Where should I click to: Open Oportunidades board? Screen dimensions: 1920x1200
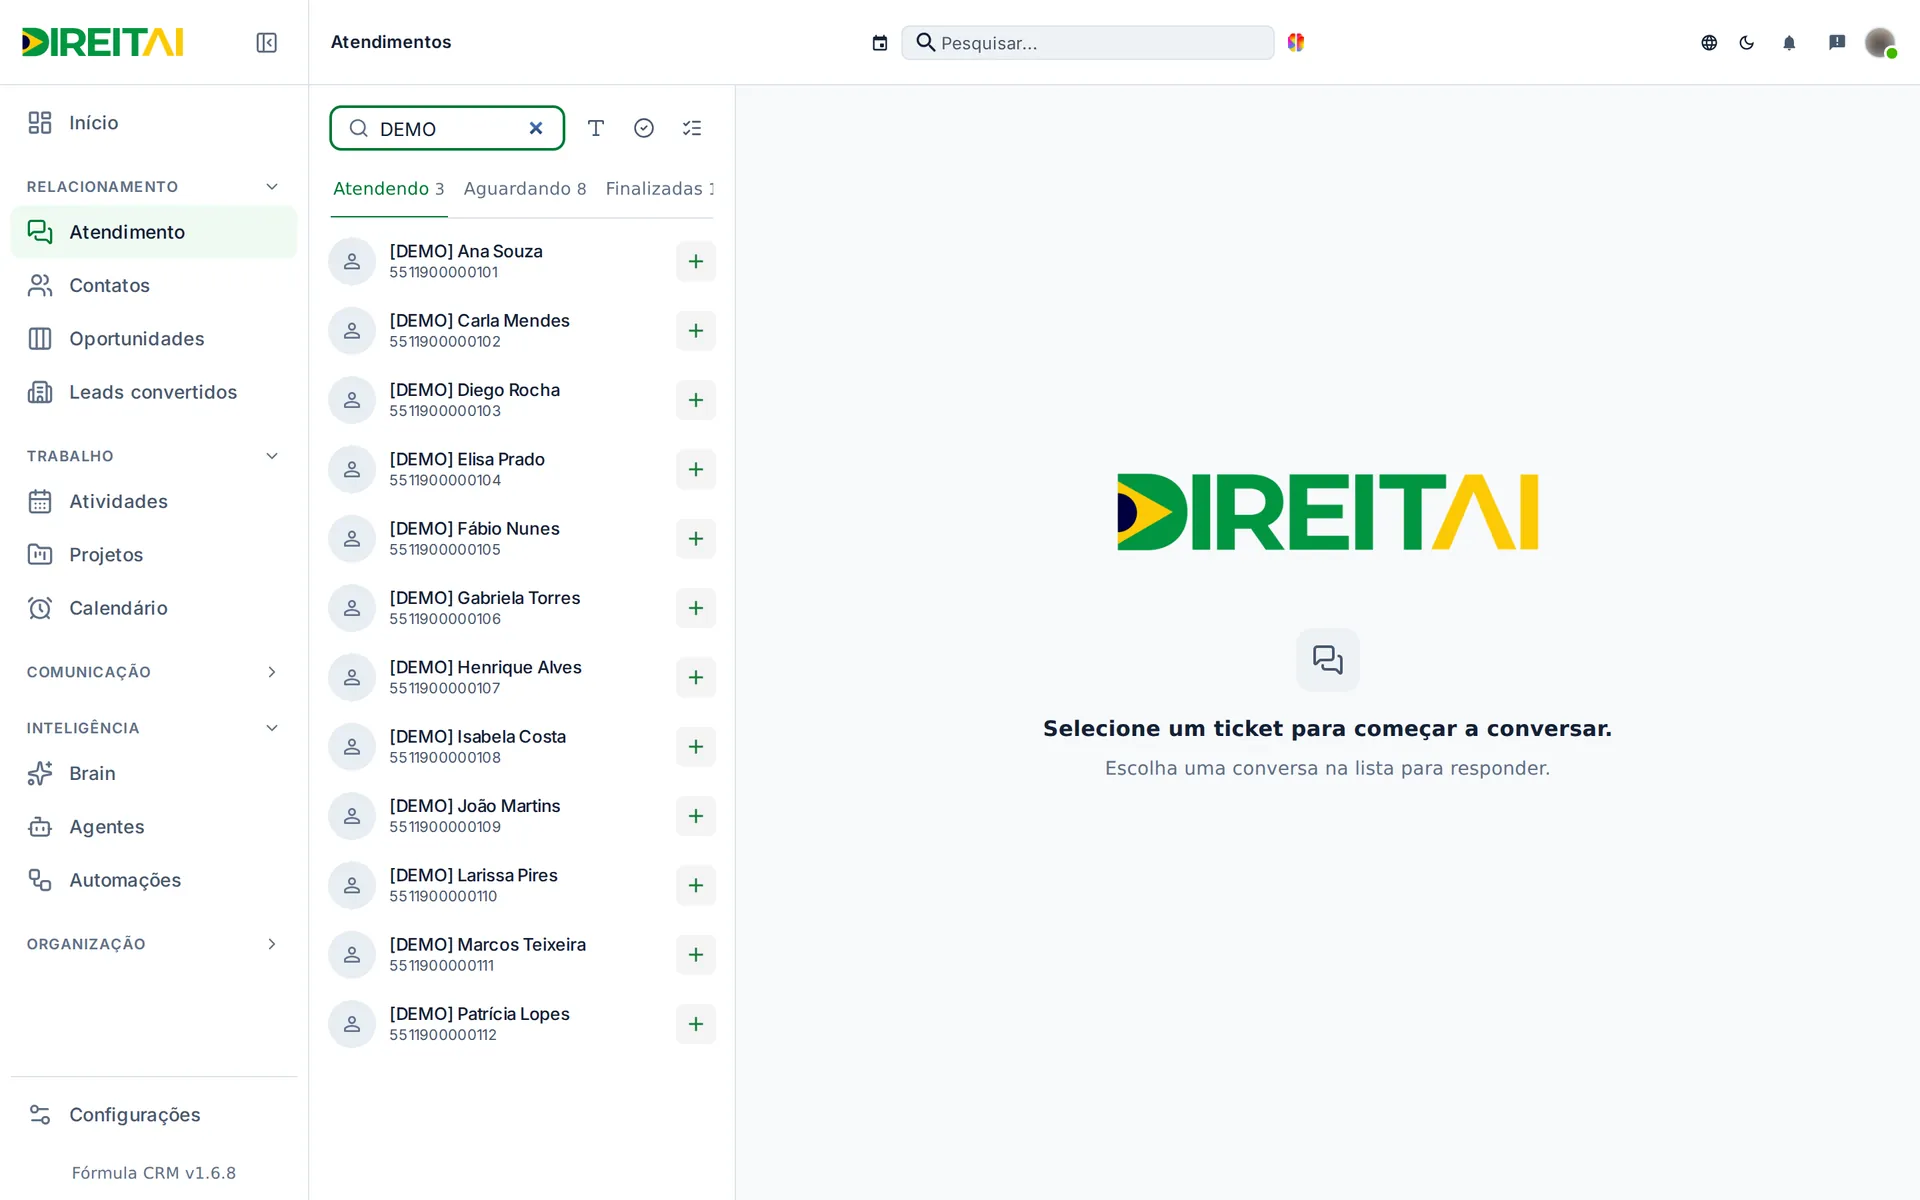(153, 339)
